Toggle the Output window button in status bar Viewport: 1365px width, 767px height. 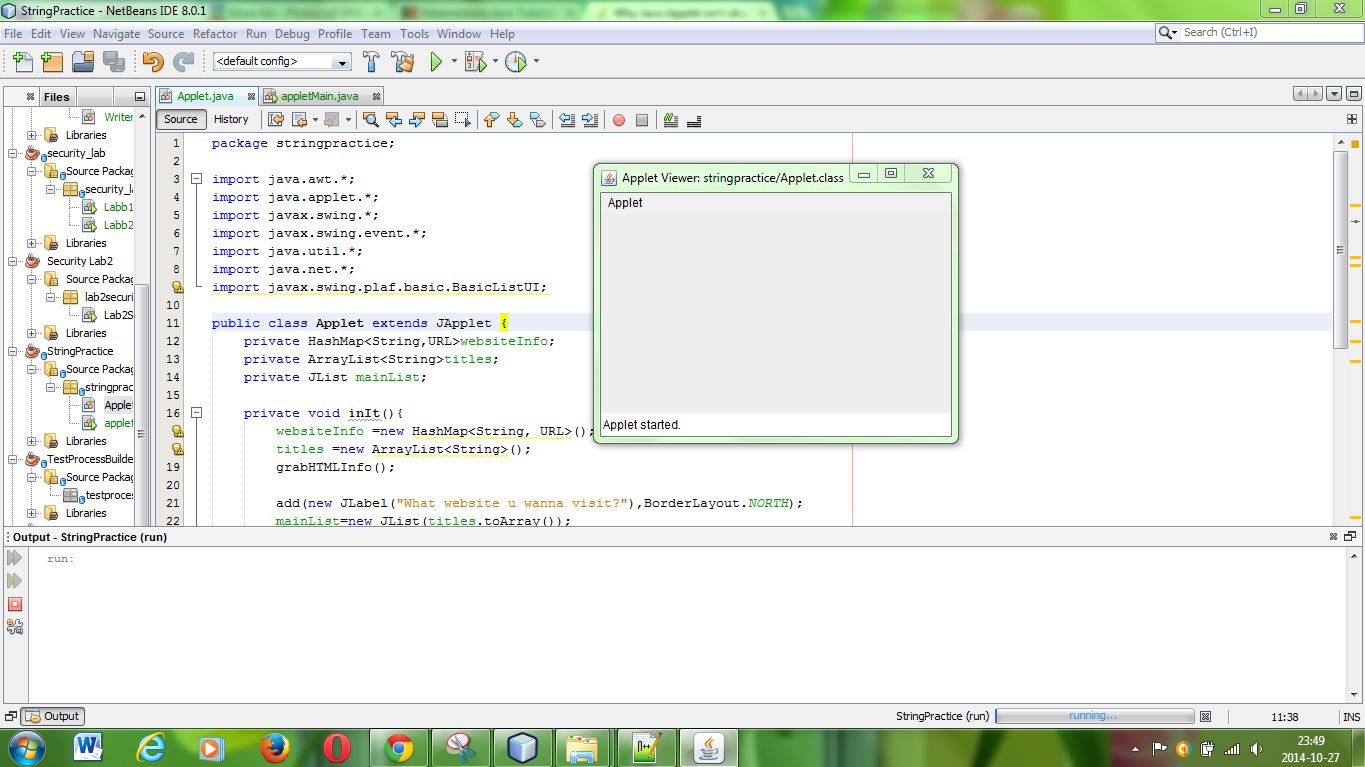click(54, 716)
